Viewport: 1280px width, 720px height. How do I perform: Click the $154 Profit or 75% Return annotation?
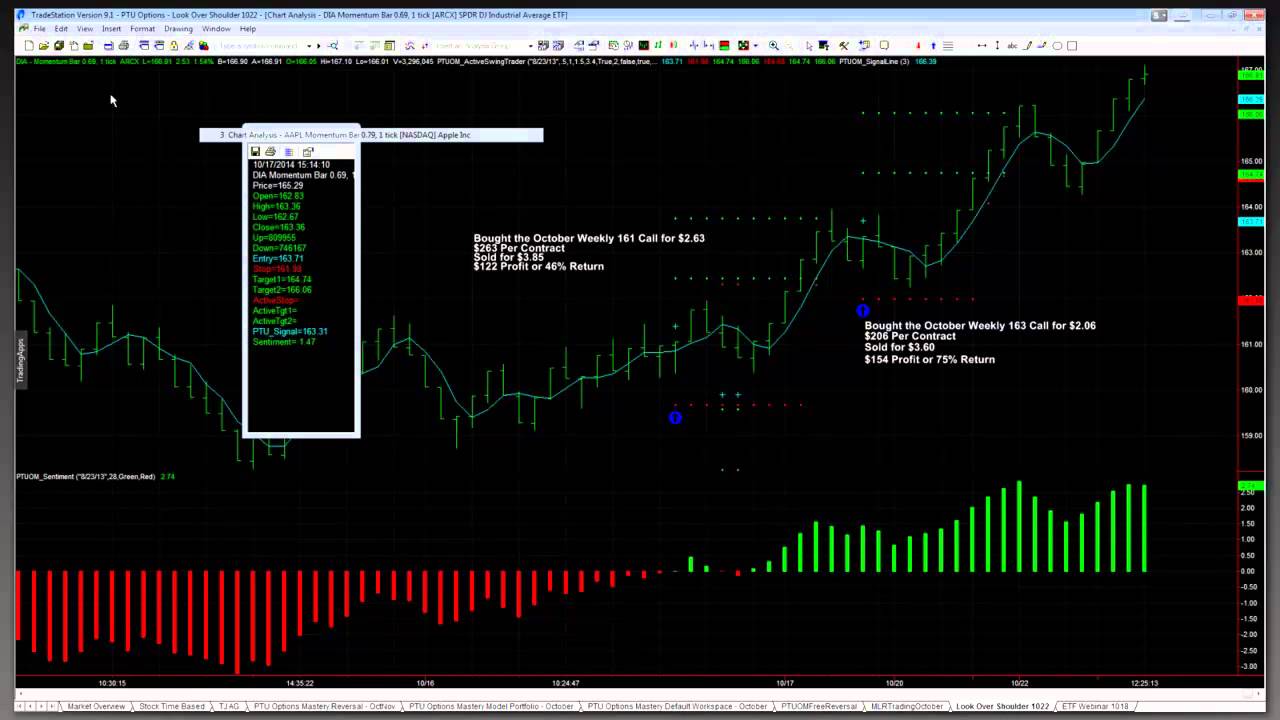[x=929, y=360]
